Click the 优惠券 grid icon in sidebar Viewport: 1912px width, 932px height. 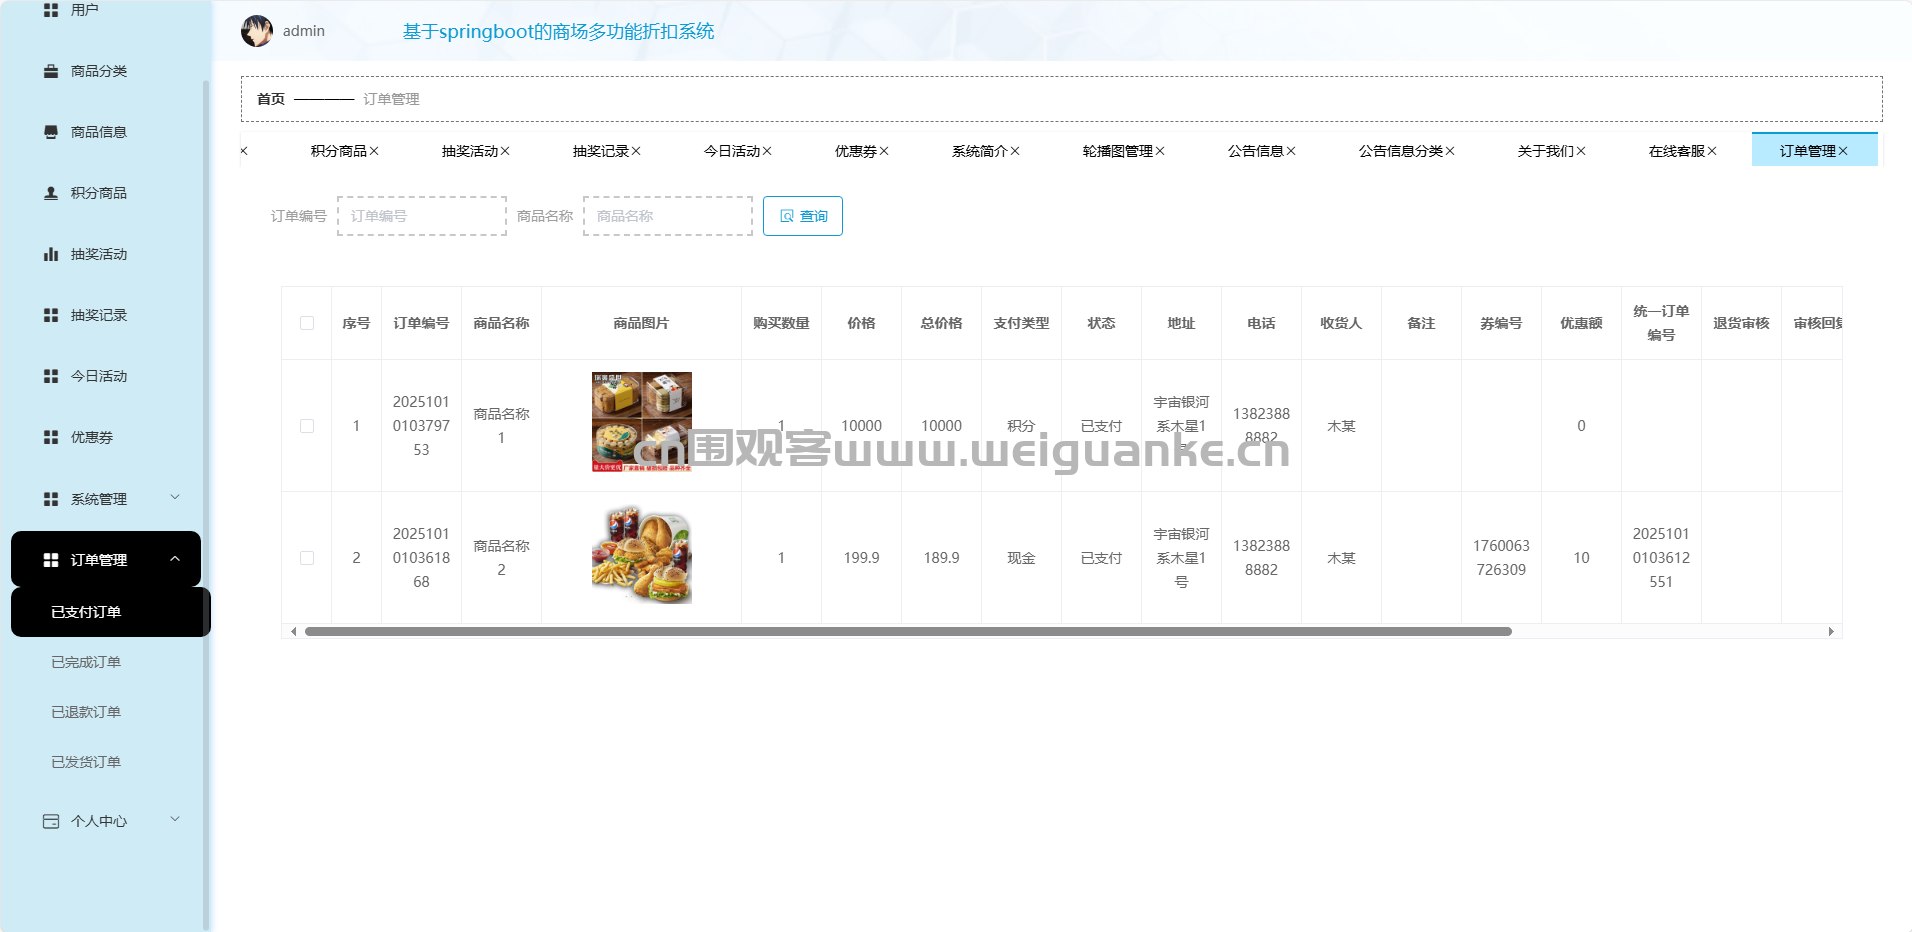51,437
